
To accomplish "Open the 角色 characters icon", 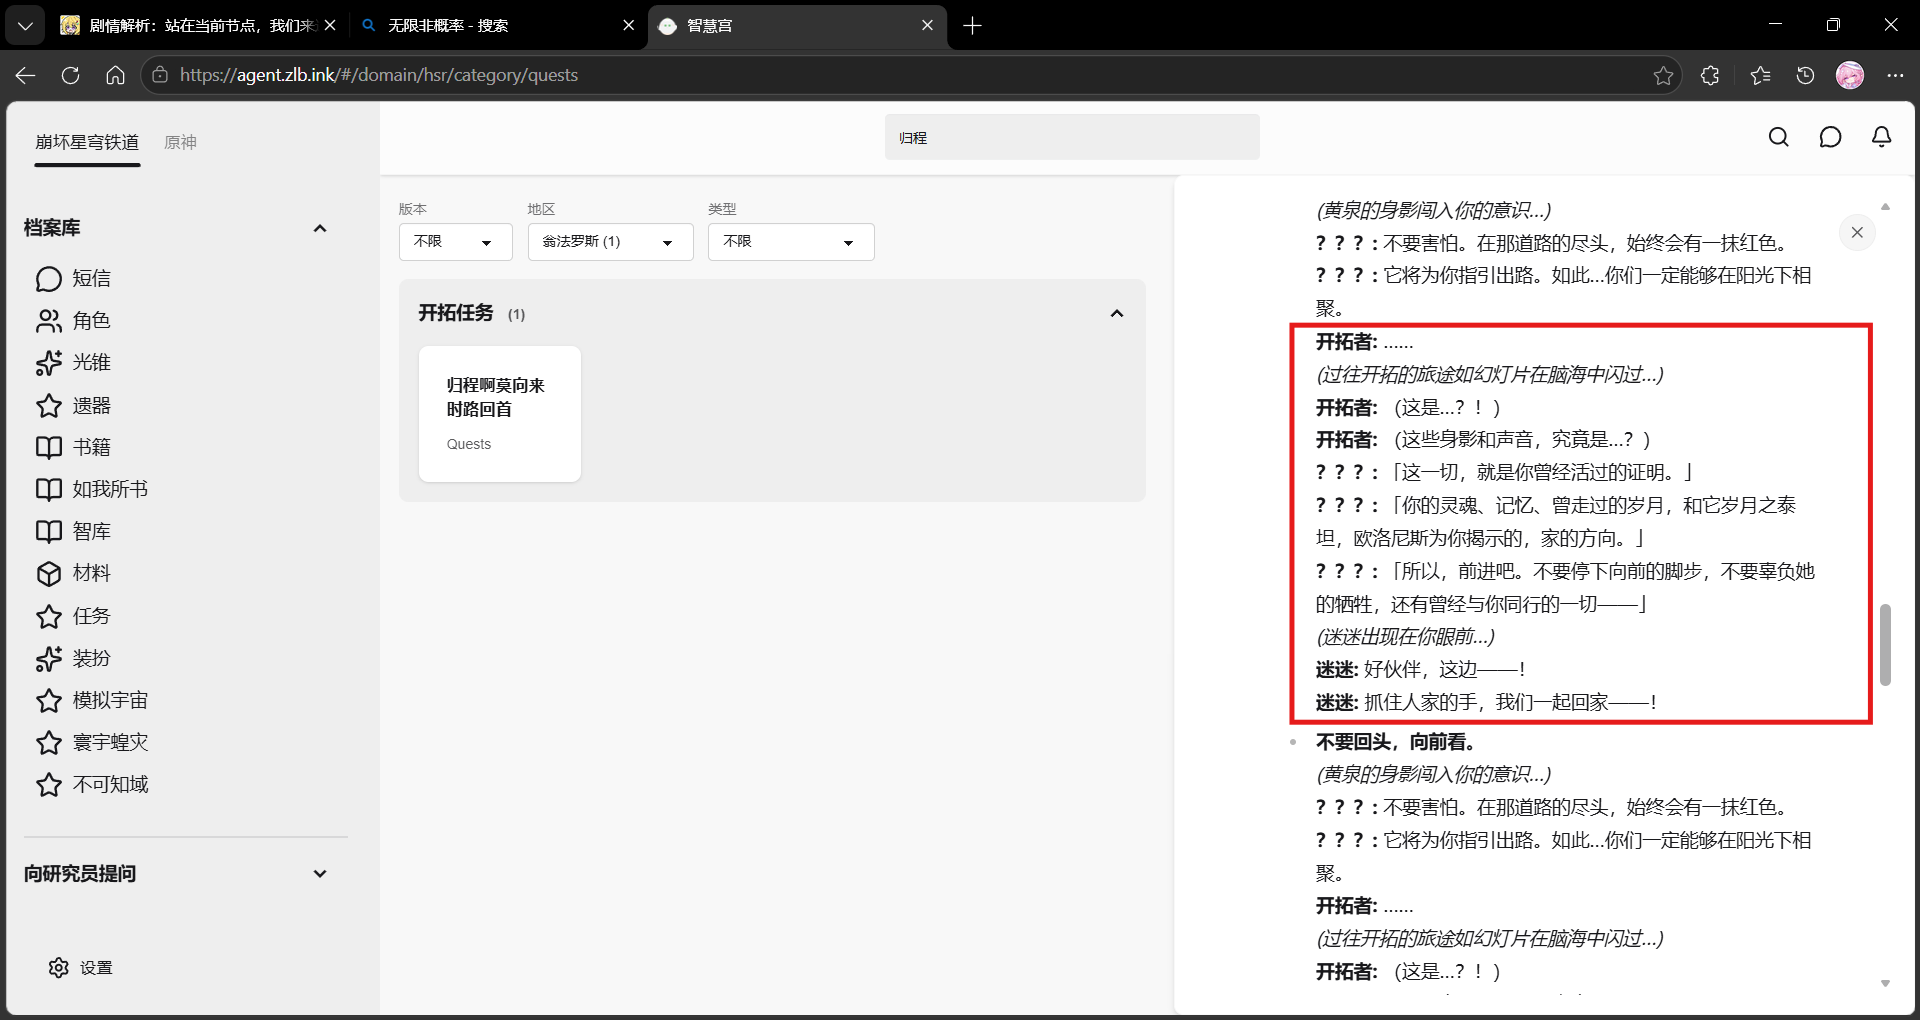I will tap(49, 321).
